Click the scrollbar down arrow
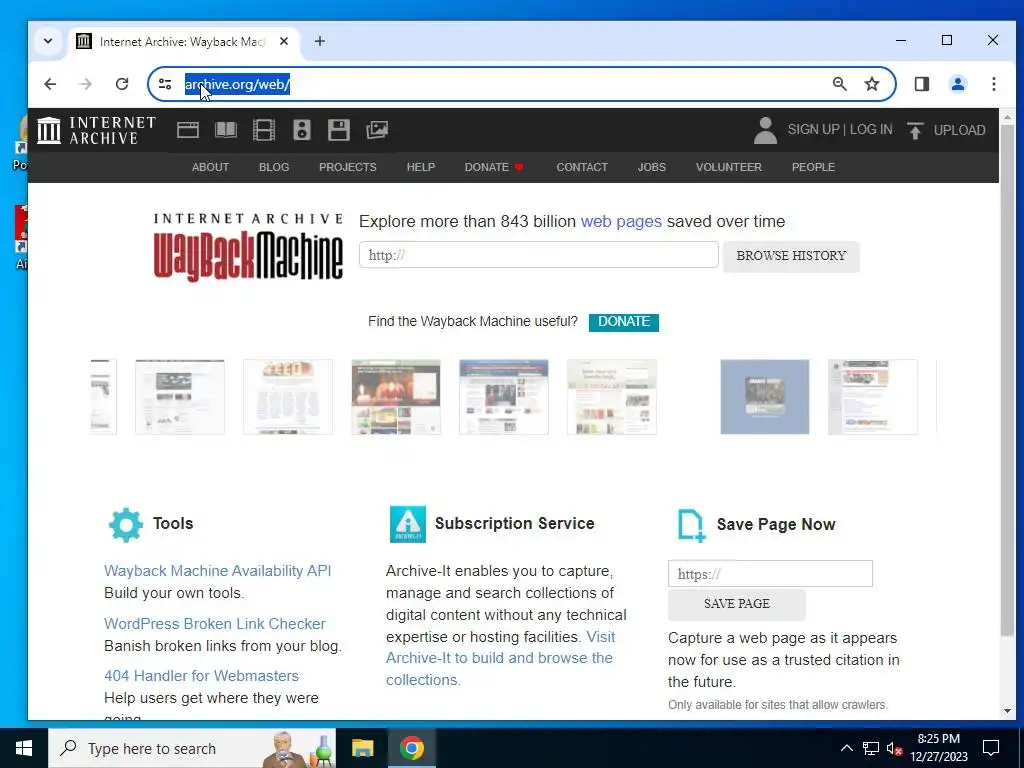The height and width of the screenshot is (768, 1024). click(1007, 711)
